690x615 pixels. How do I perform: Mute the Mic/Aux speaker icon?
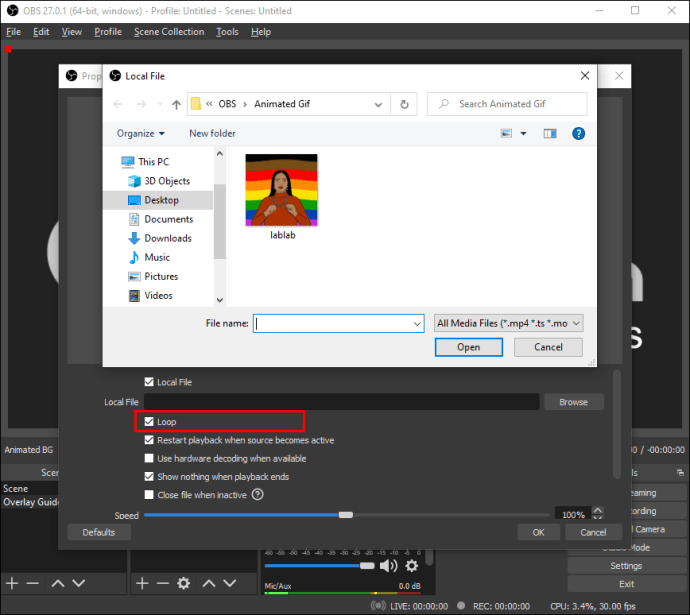(388, 566)
